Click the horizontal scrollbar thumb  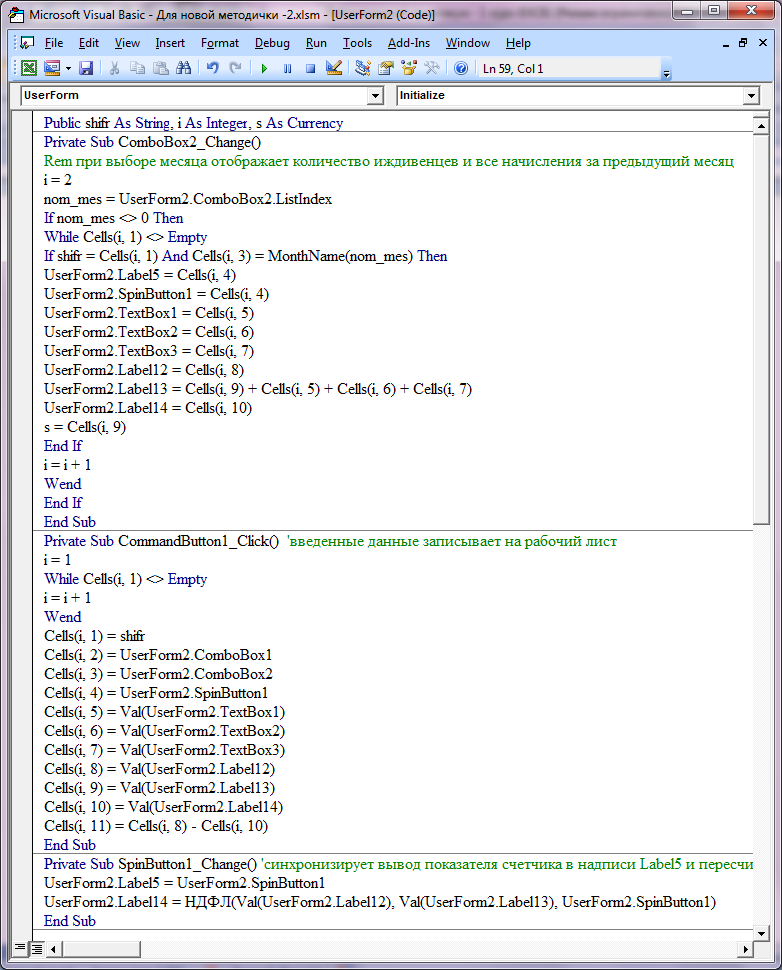coord(101,948)
